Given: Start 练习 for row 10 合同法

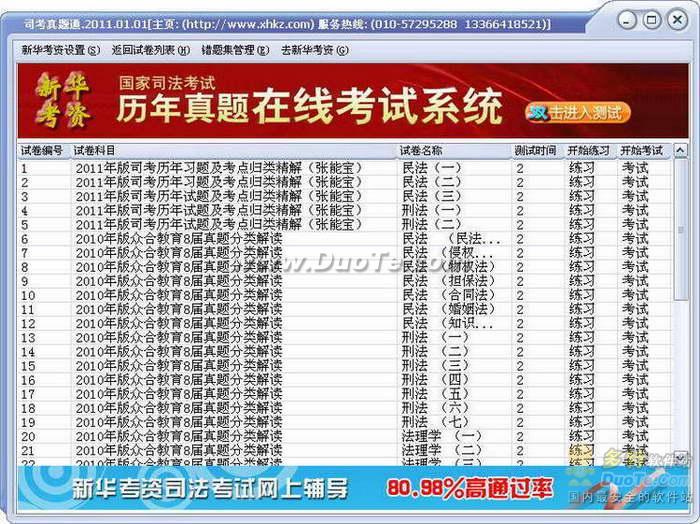Looking at the screenshot, I should (x=582, y=295).
